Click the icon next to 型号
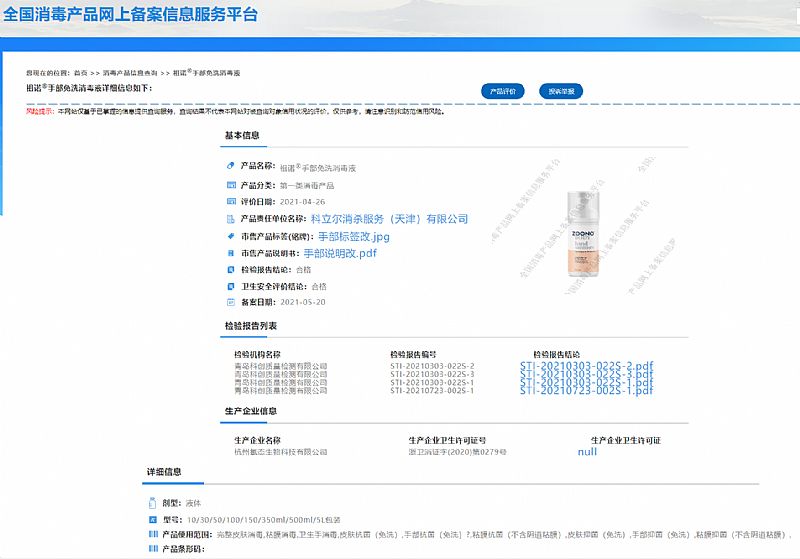This screenshot has width=800, height=559. click(153, 520)
